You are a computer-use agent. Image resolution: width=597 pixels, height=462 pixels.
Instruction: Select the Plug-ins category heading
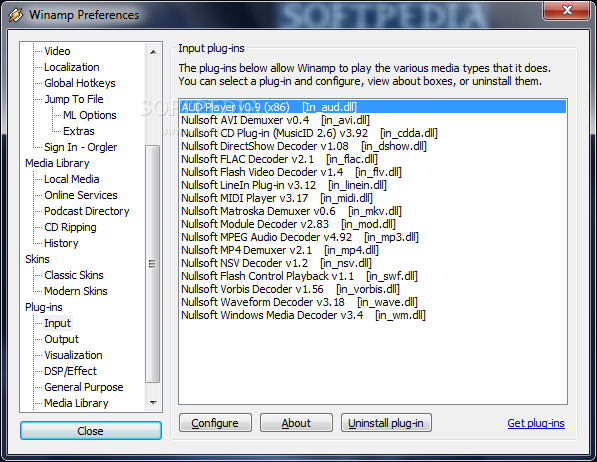[x=44, y=307]
